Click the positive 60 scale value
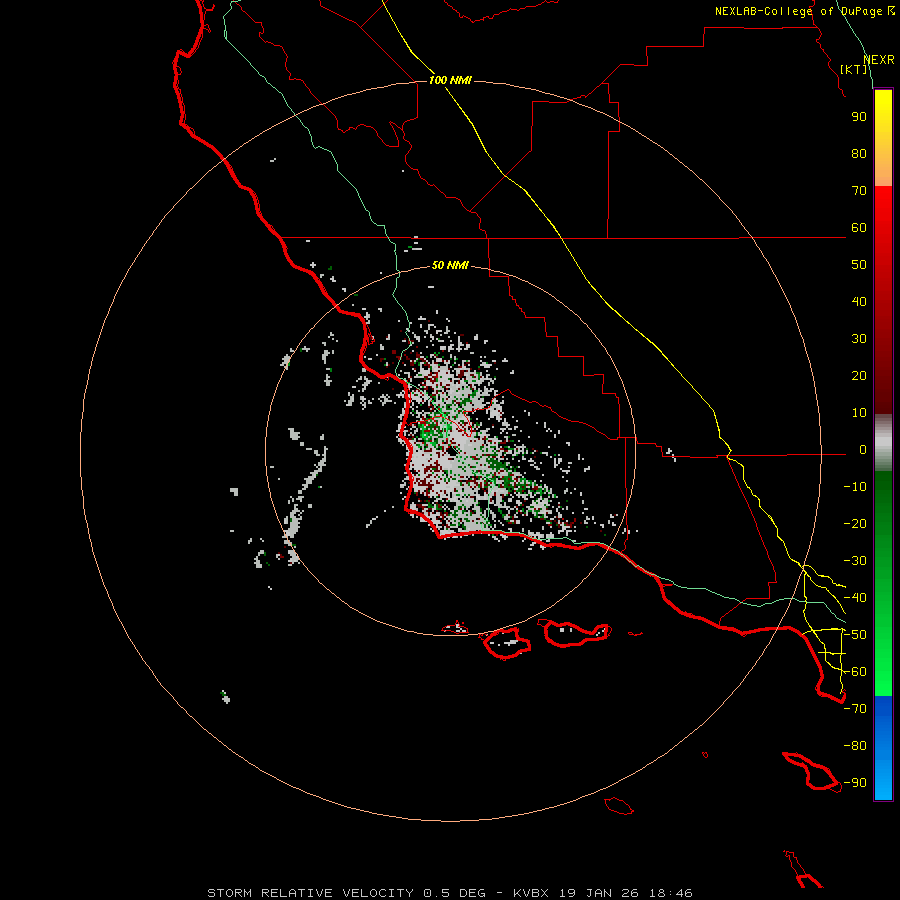The height and width of the screenshot is (900, 900). click(859, 228)
